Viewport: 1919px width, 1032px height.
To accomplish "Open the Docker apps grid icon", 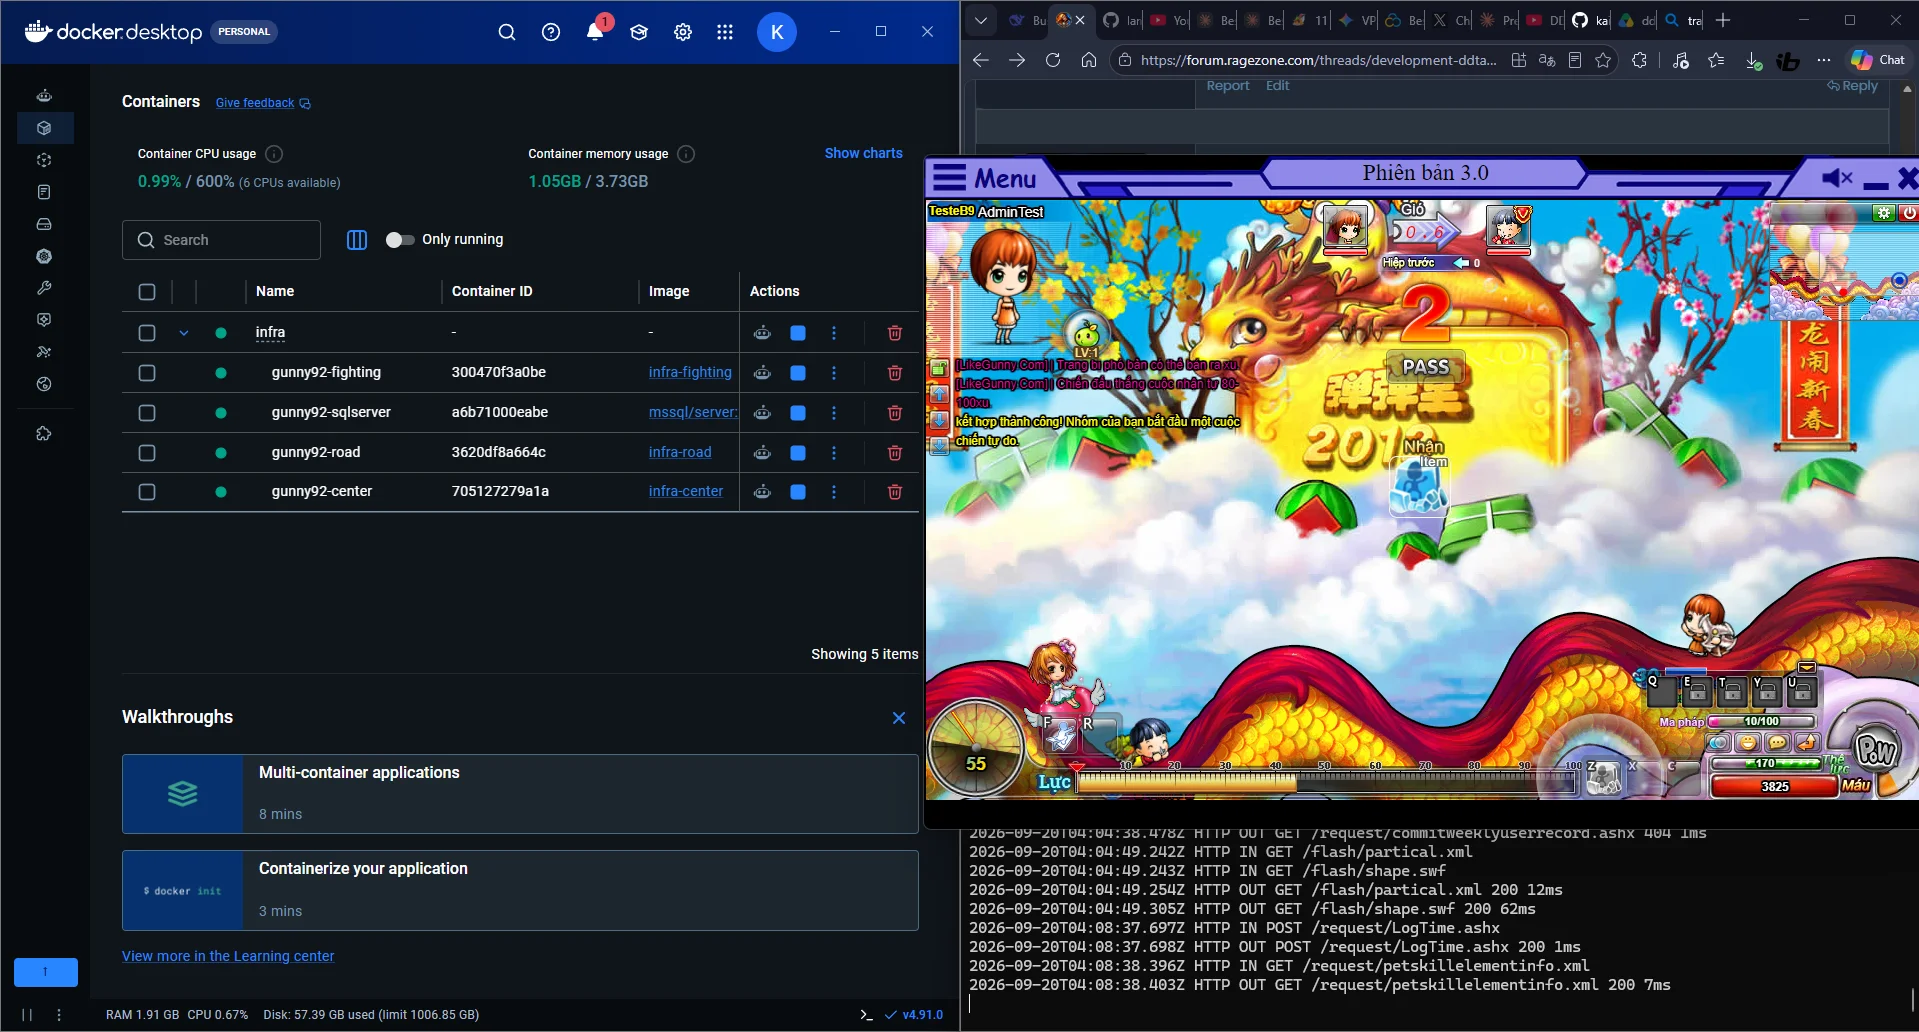I will click(725, 32).
